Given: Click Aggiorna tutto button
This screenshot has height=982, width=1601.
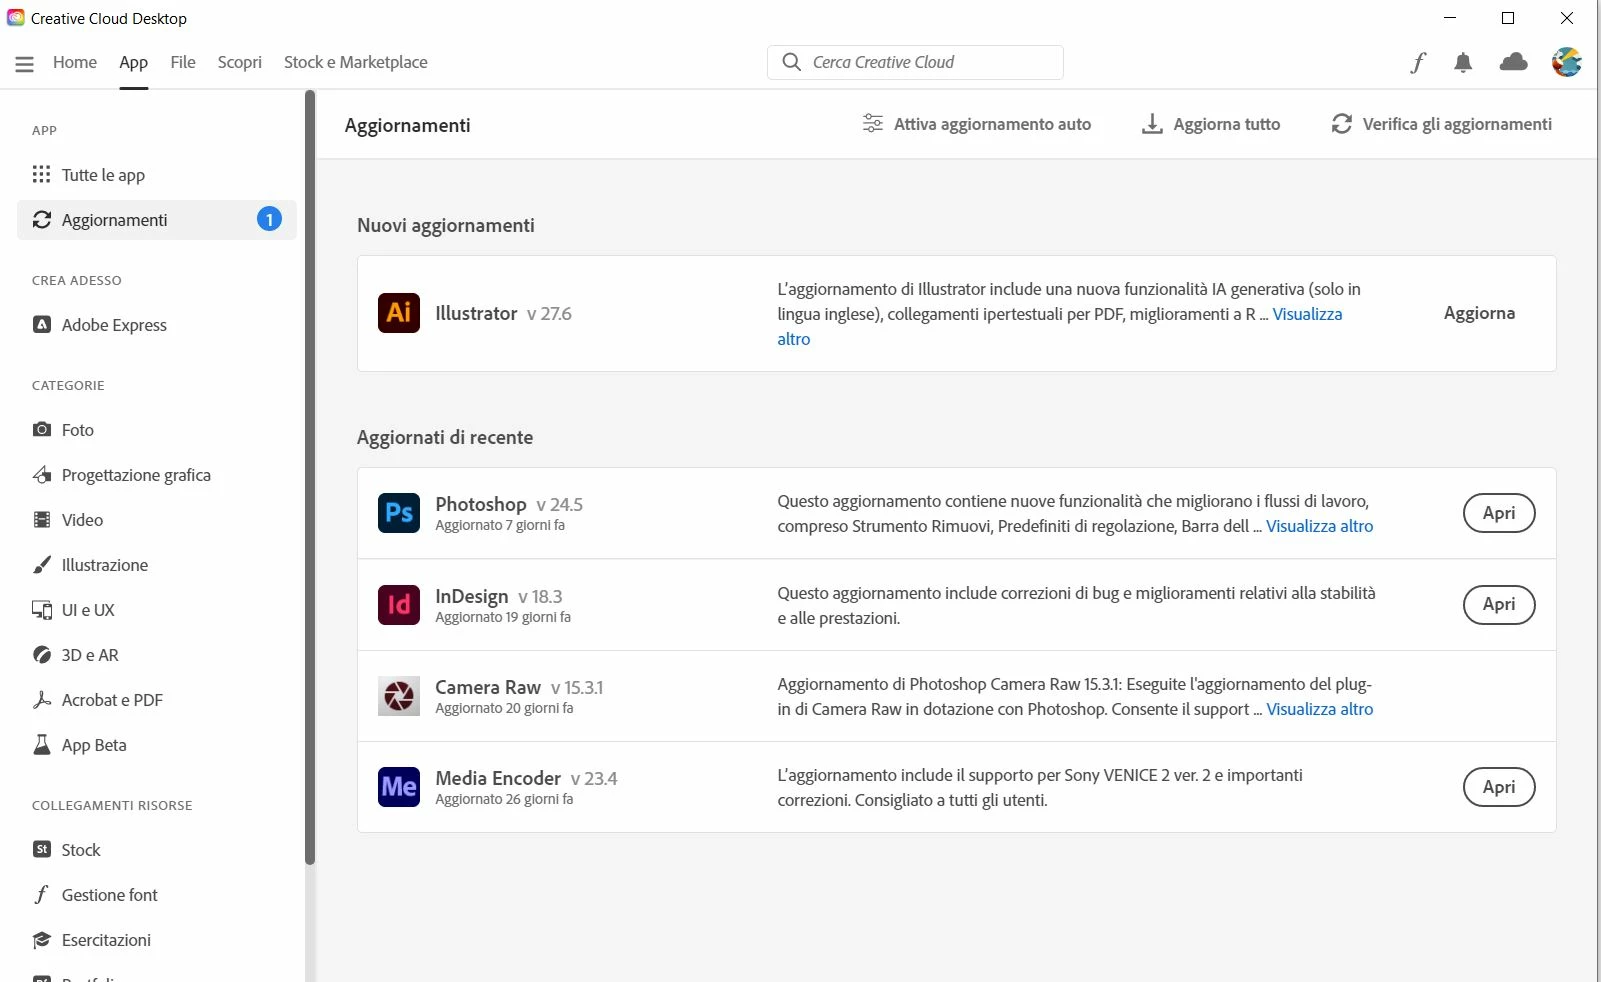Looking at the screenshot, I should point(1211,124).
